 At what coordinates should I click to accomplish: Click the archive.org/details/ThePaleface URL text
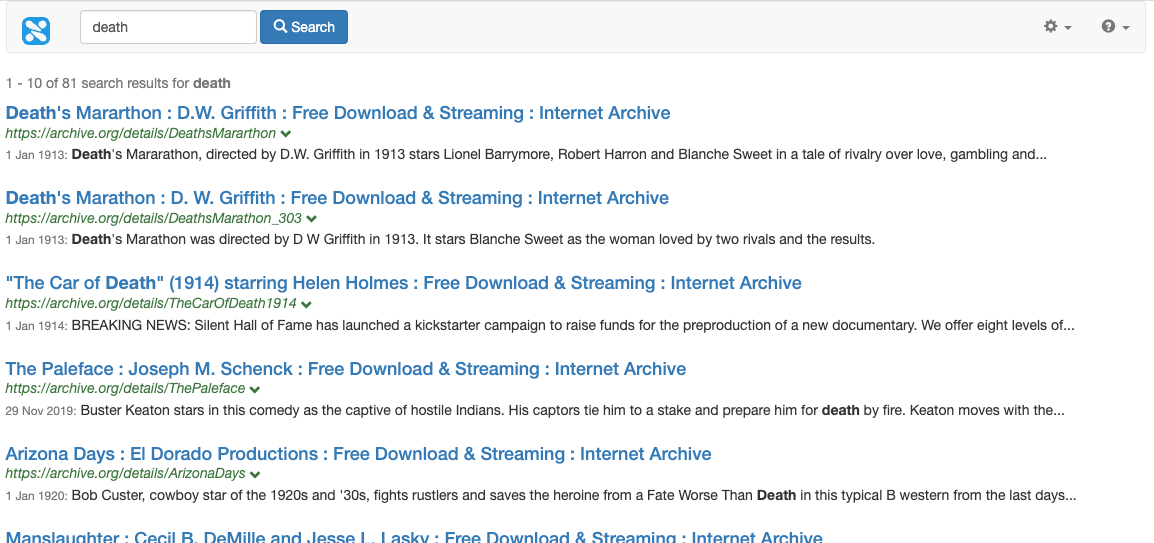point(125,388)
